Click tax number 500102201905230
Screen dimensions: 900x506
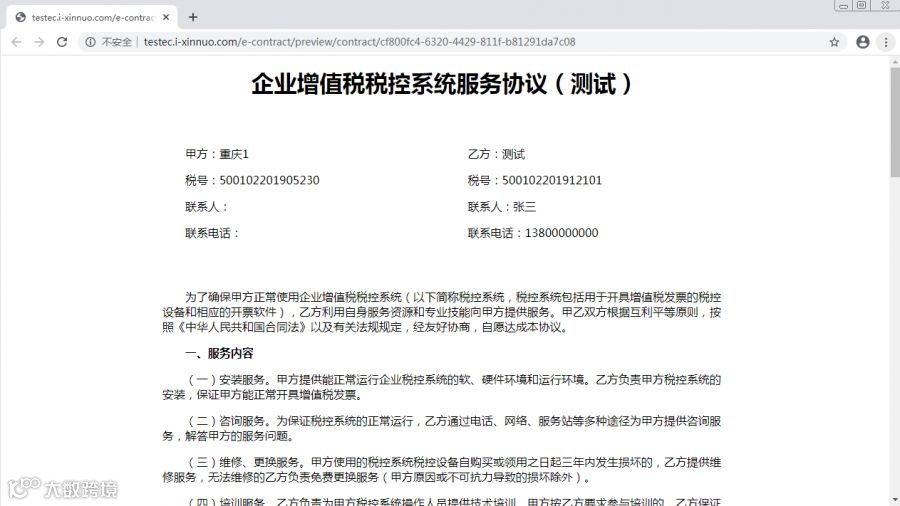(269, 180)
